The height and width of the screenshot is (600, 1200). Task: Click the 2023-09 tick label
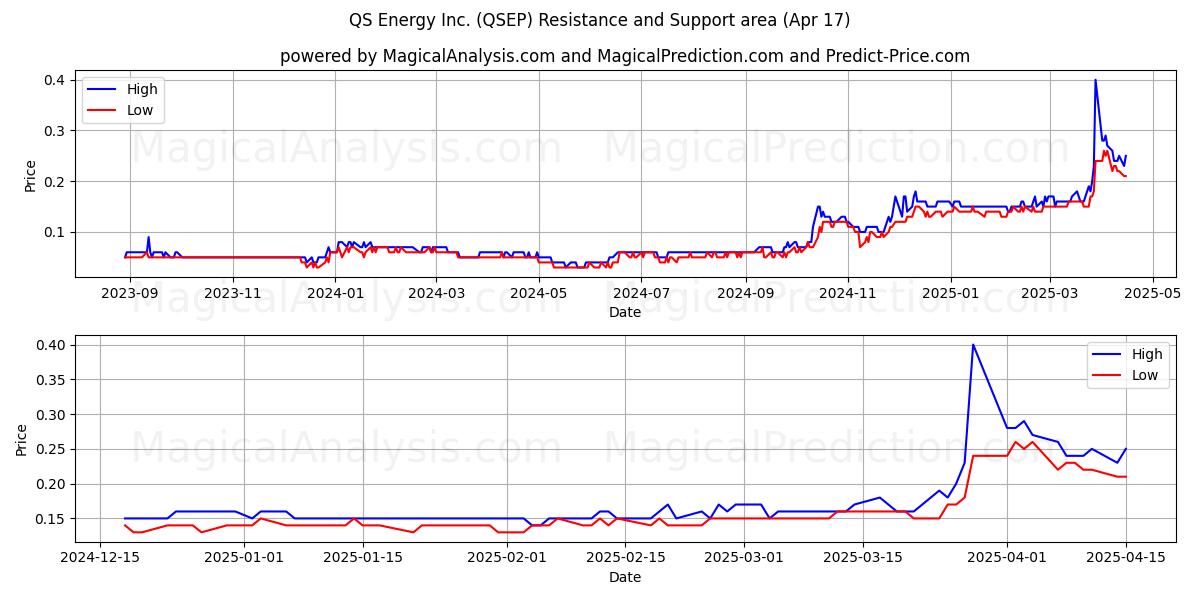tap(130, 293)
